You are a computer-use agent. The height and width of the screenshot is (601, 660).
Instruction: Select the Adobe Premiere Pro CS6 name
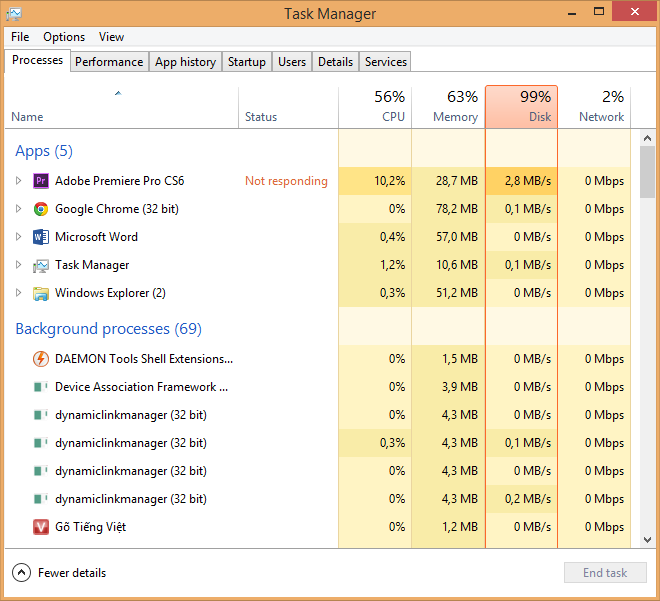(120, 181)
